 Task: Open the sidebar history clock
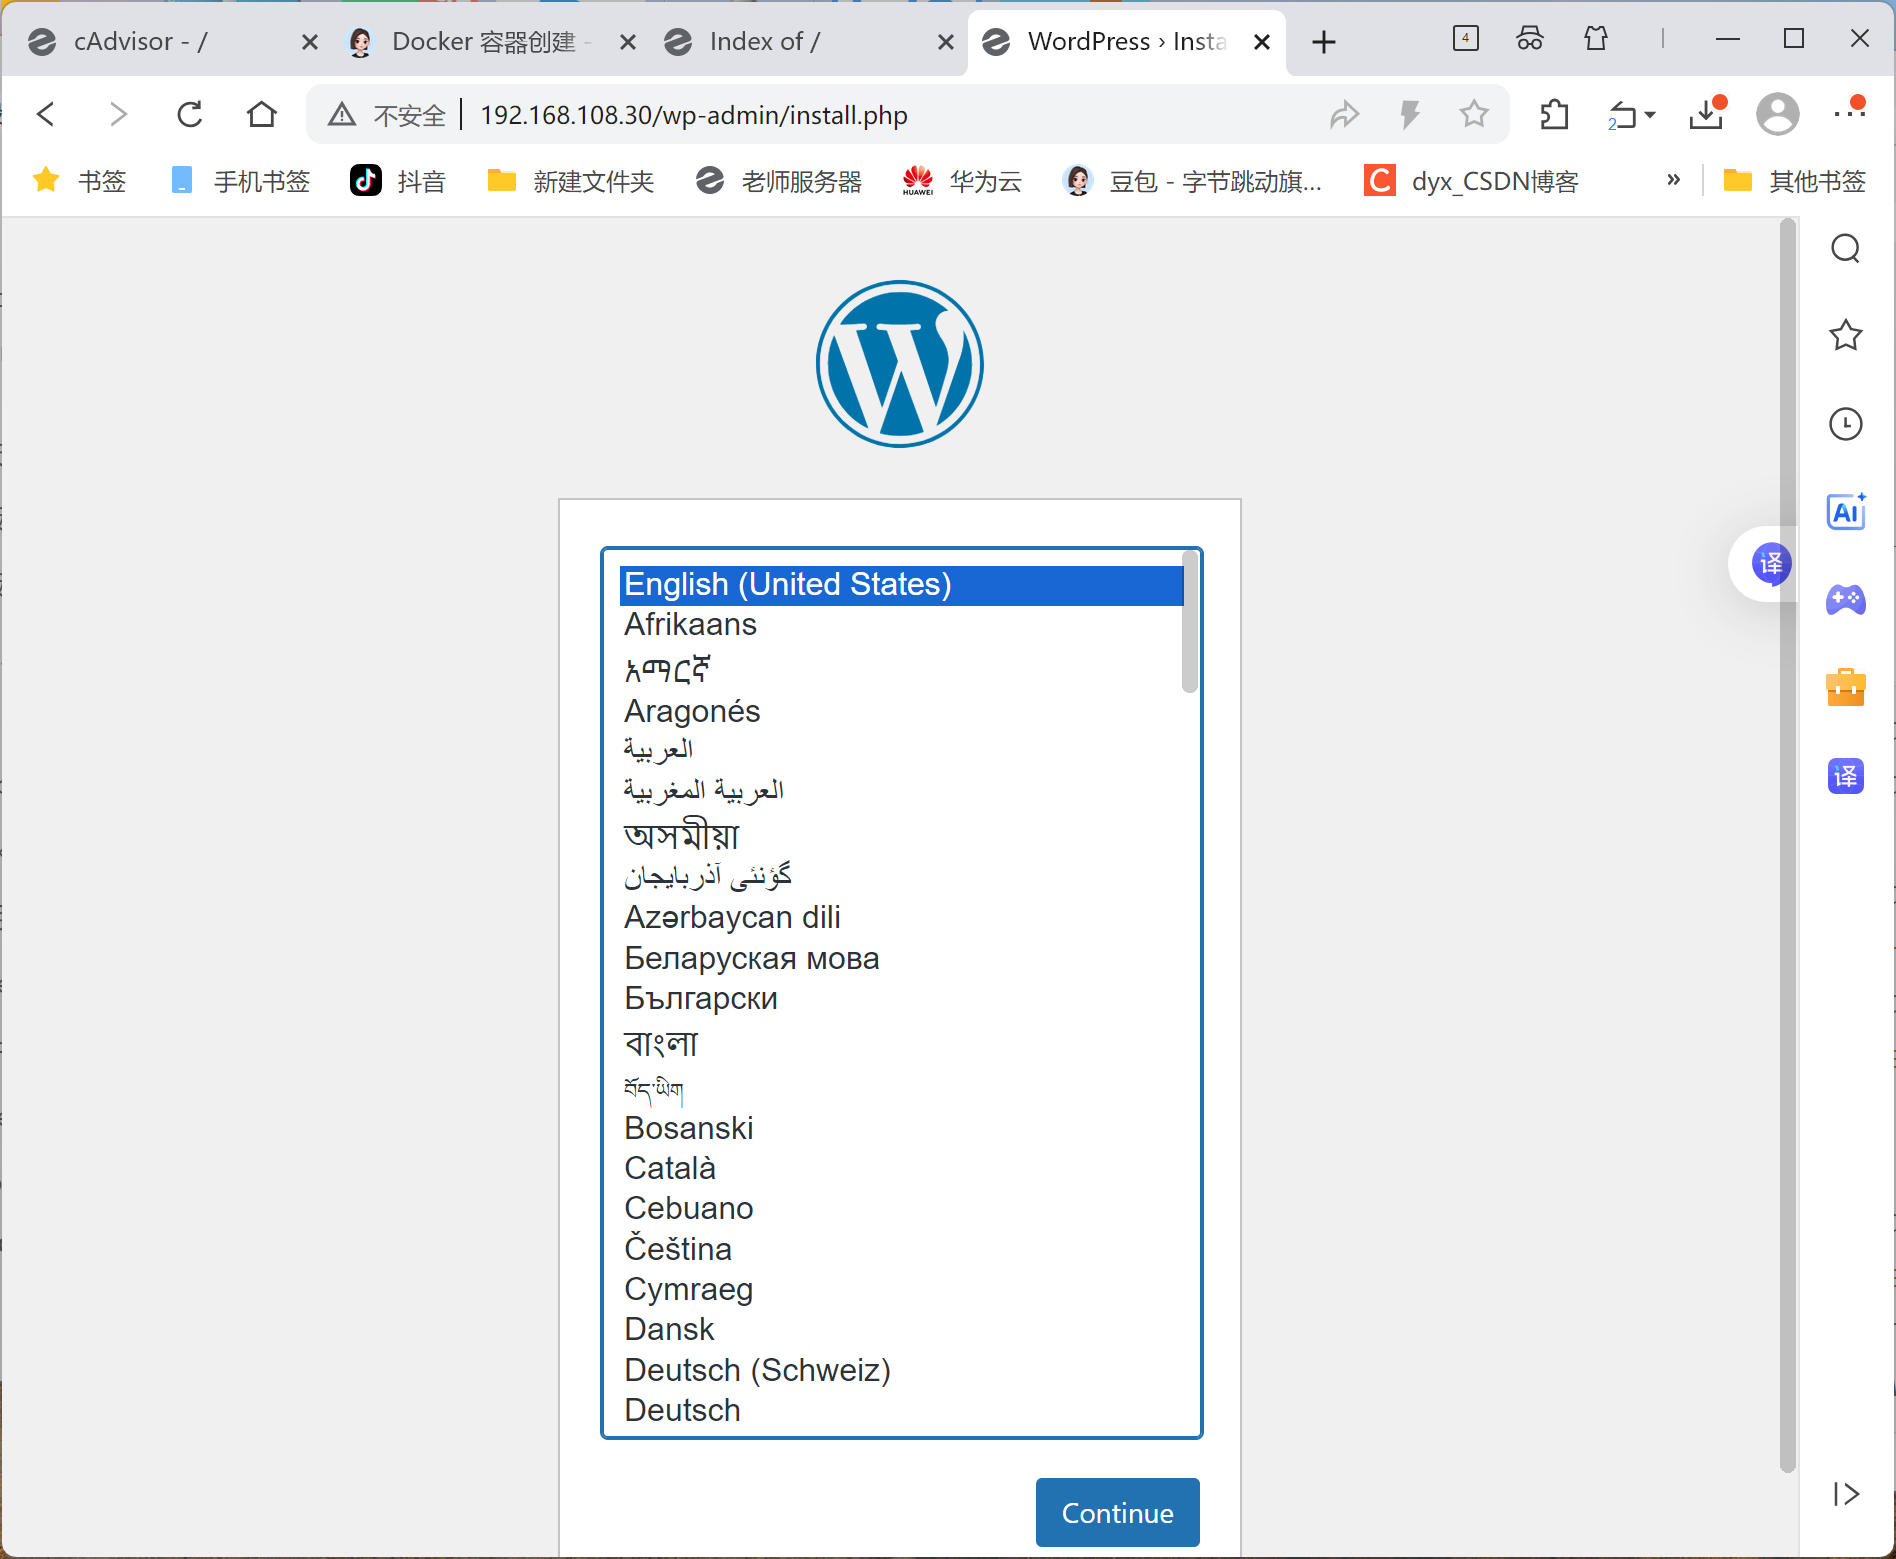[1846, 424]
